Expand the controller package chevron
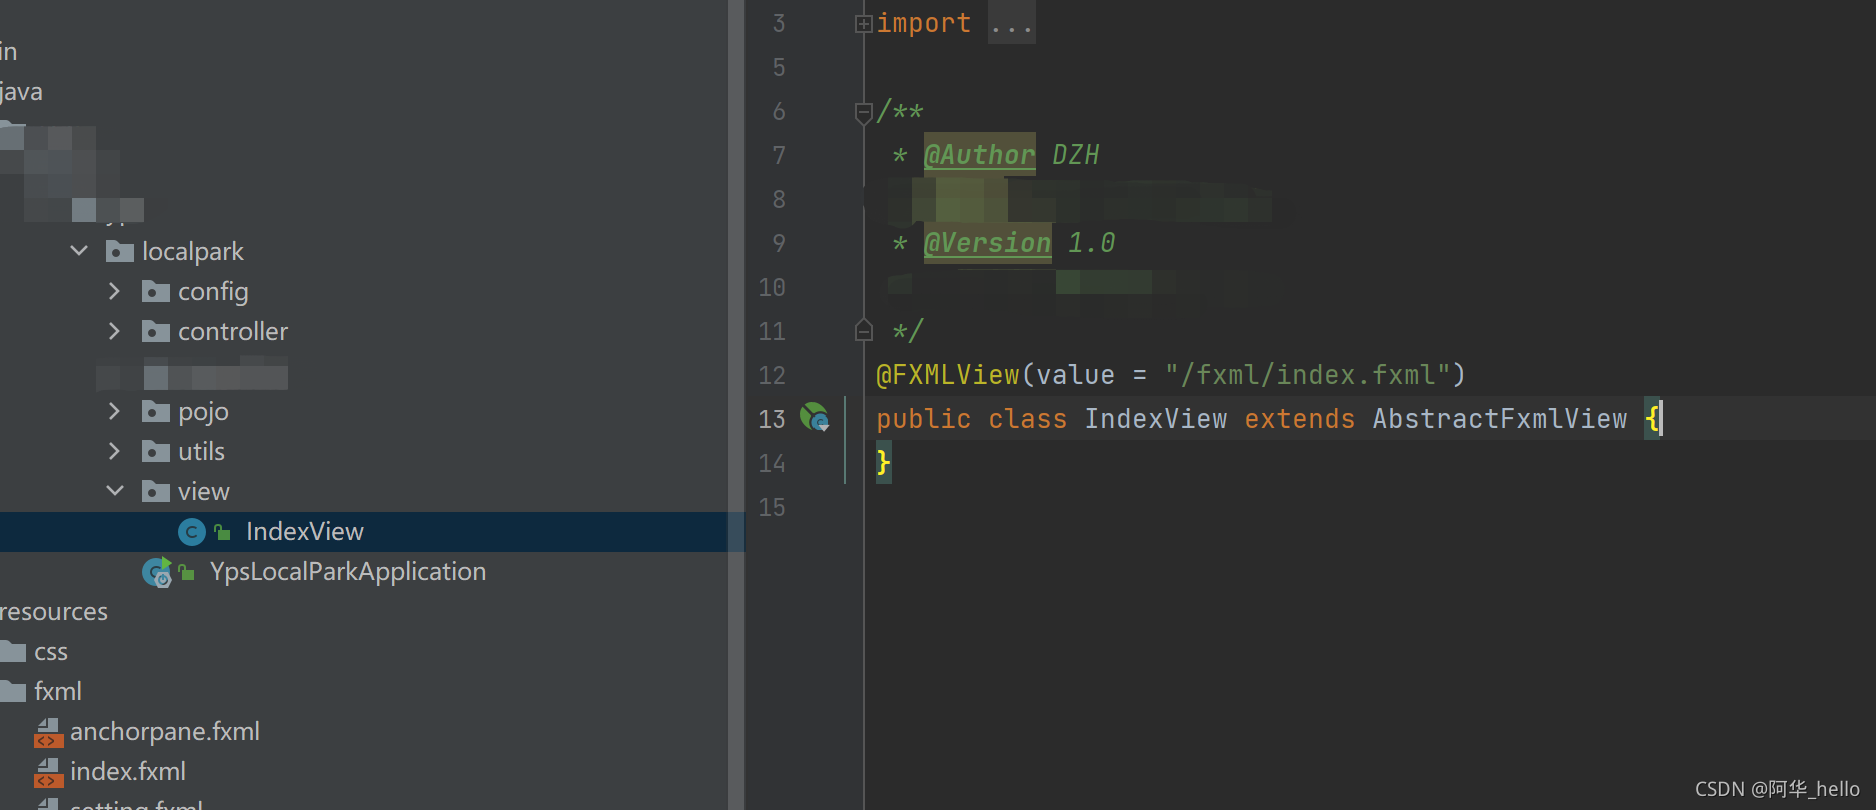 (x=114, y=331)
